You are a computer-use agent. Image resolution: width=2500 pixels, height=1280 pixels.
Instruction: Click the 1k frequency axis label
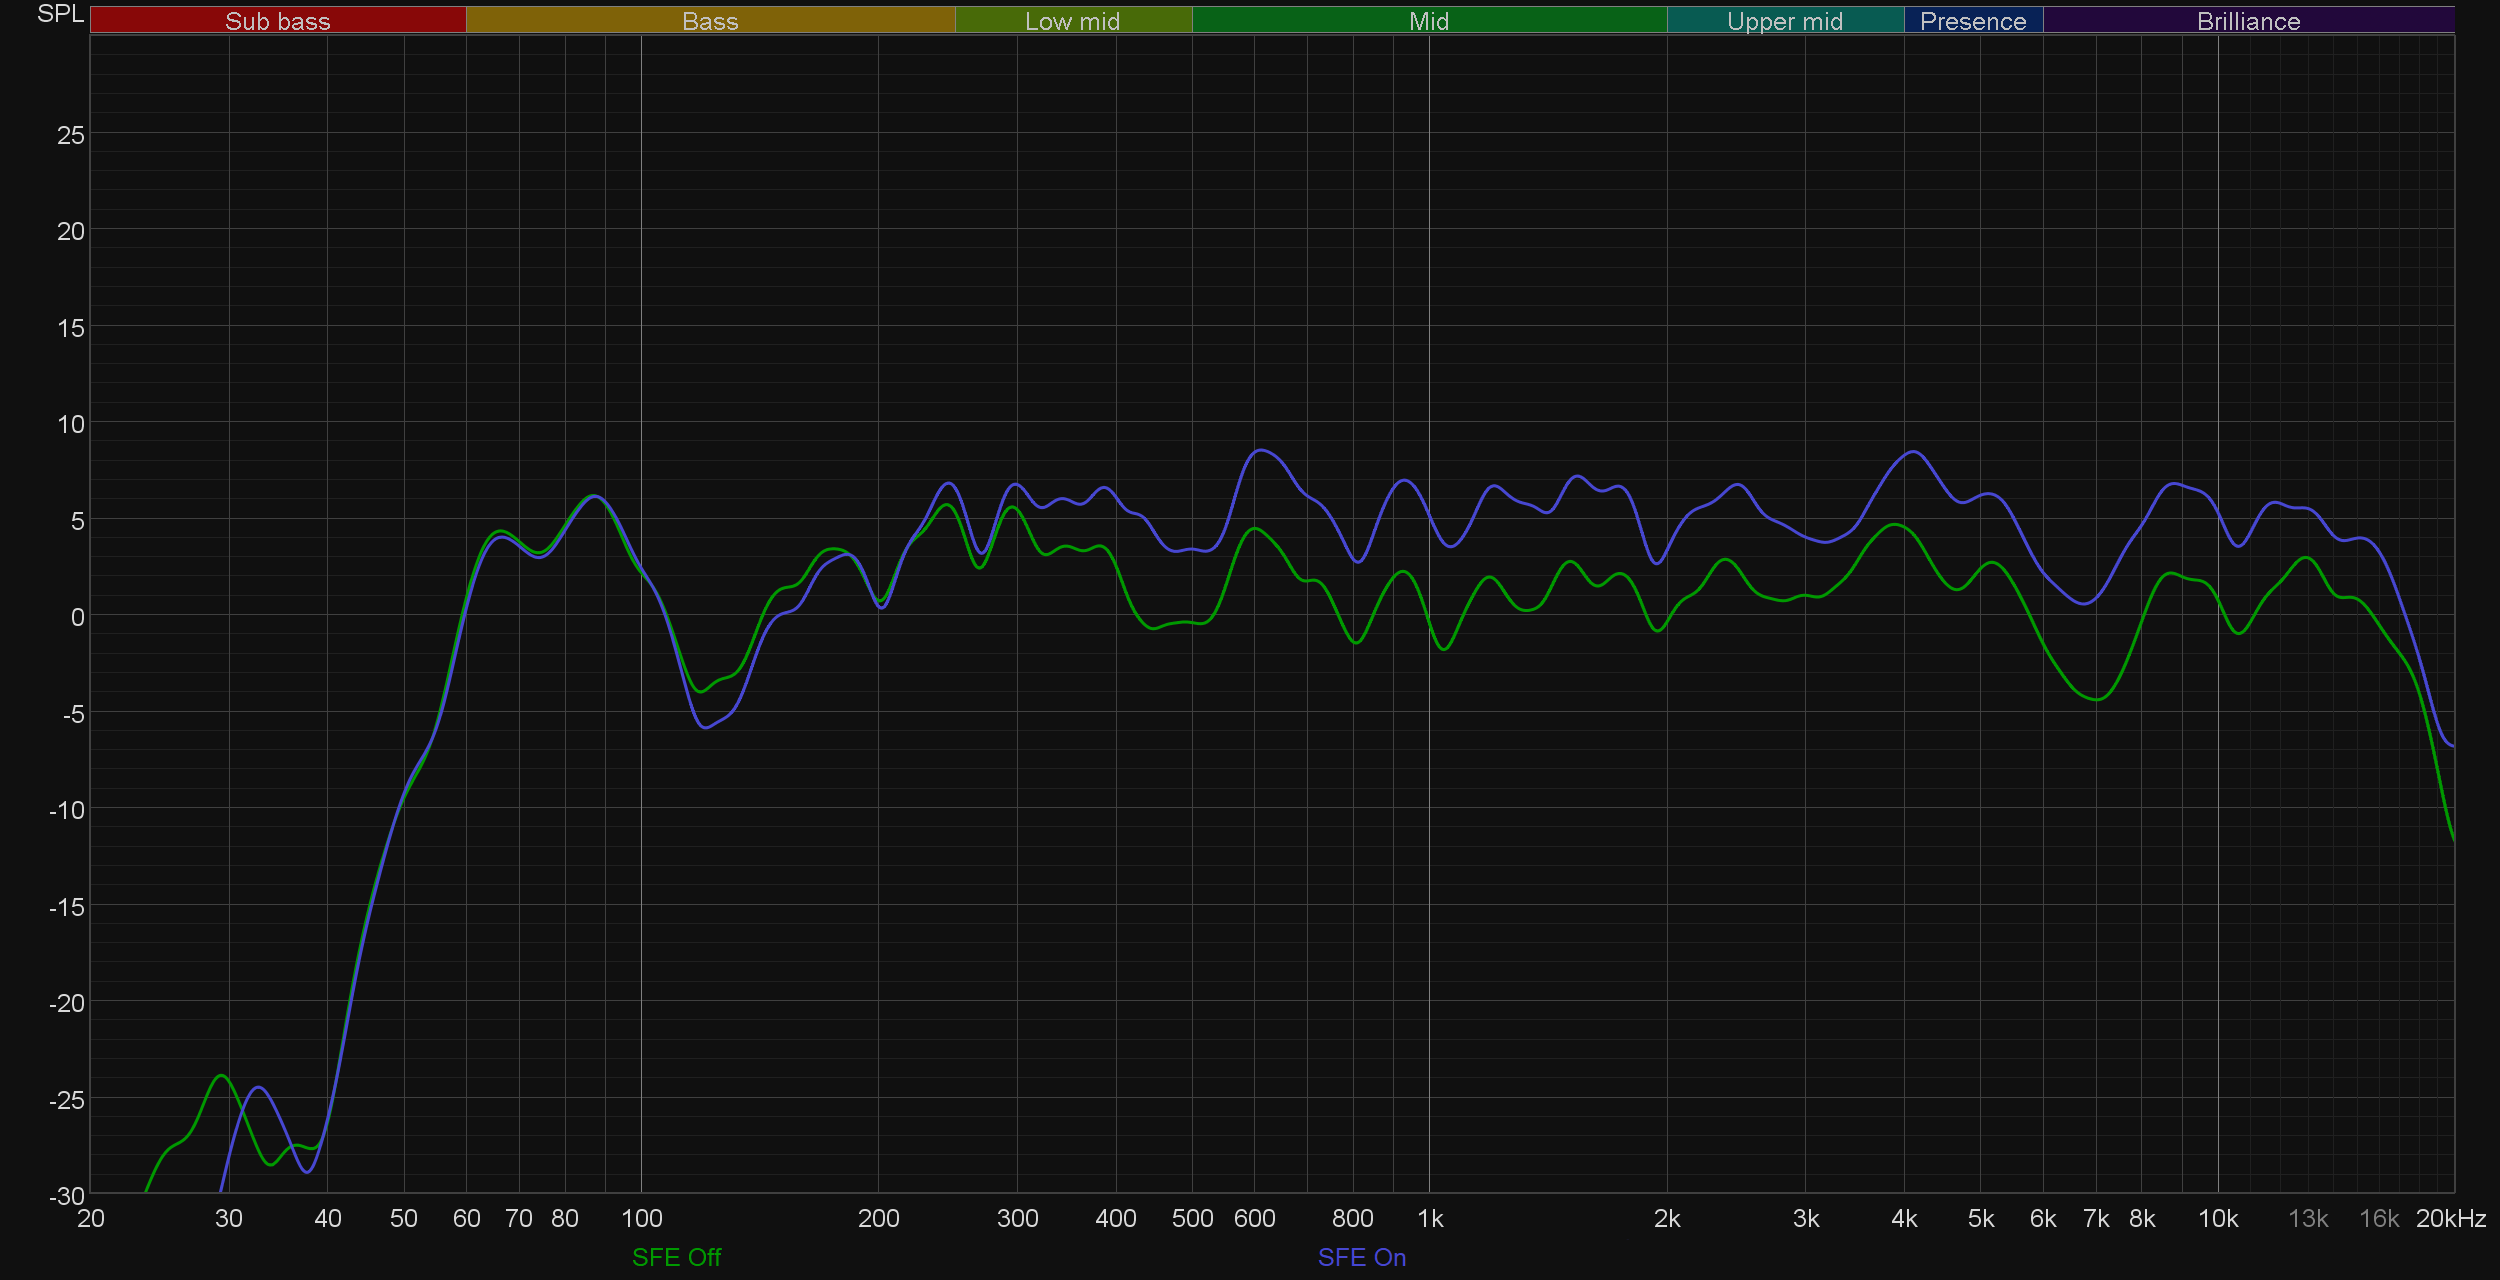(1430, 1218)
